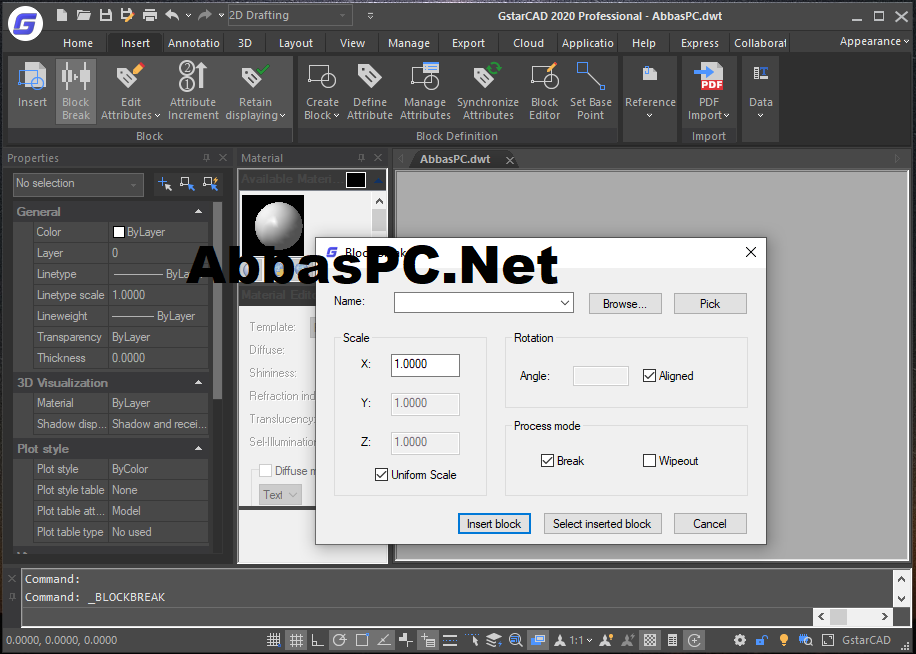Click the material sphere thumbnail

273,225
